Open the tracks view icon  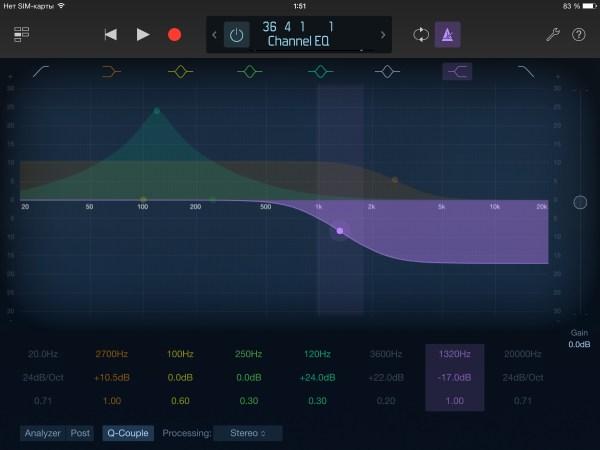pyautogui.click(x=21, y=34)
